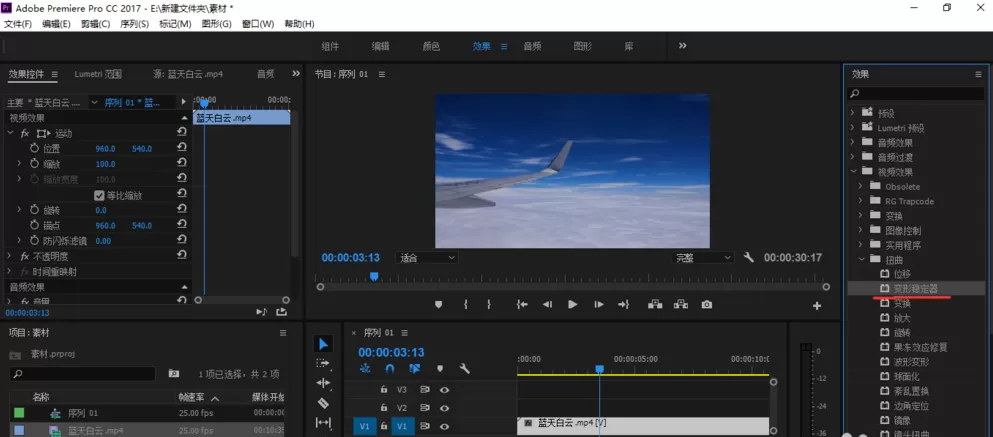The image size is (993, 437).
Task: Click the Add Marker icon in Program monitor
Action: click(x=438, y=305)
